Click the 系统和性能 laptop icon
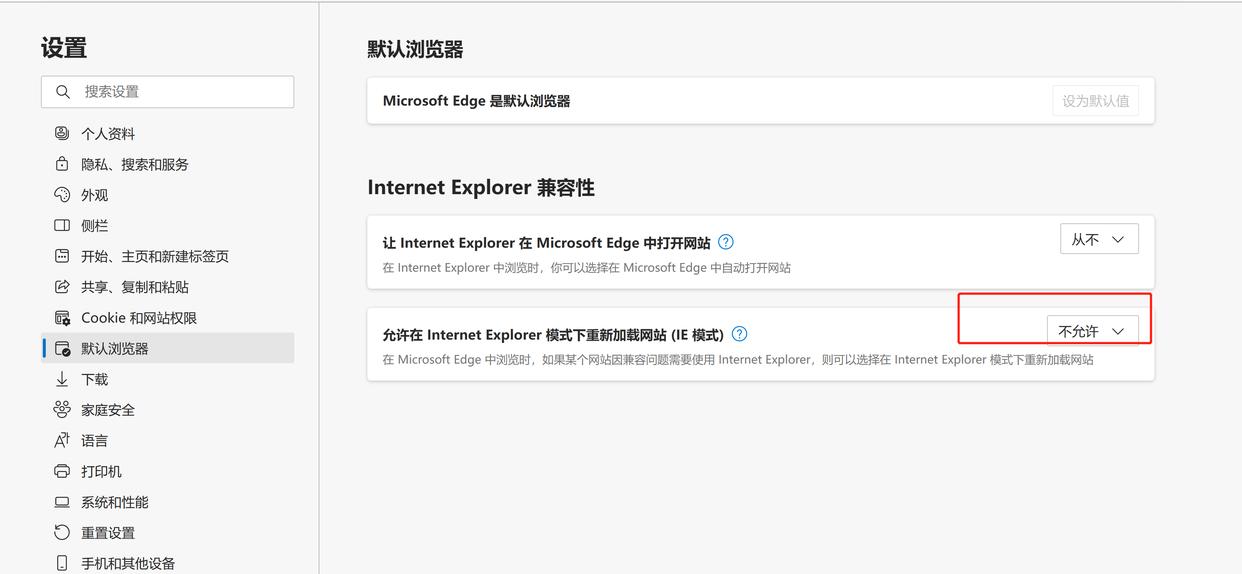The width and height of the screenshot is (1242, 574). point(62,502)
